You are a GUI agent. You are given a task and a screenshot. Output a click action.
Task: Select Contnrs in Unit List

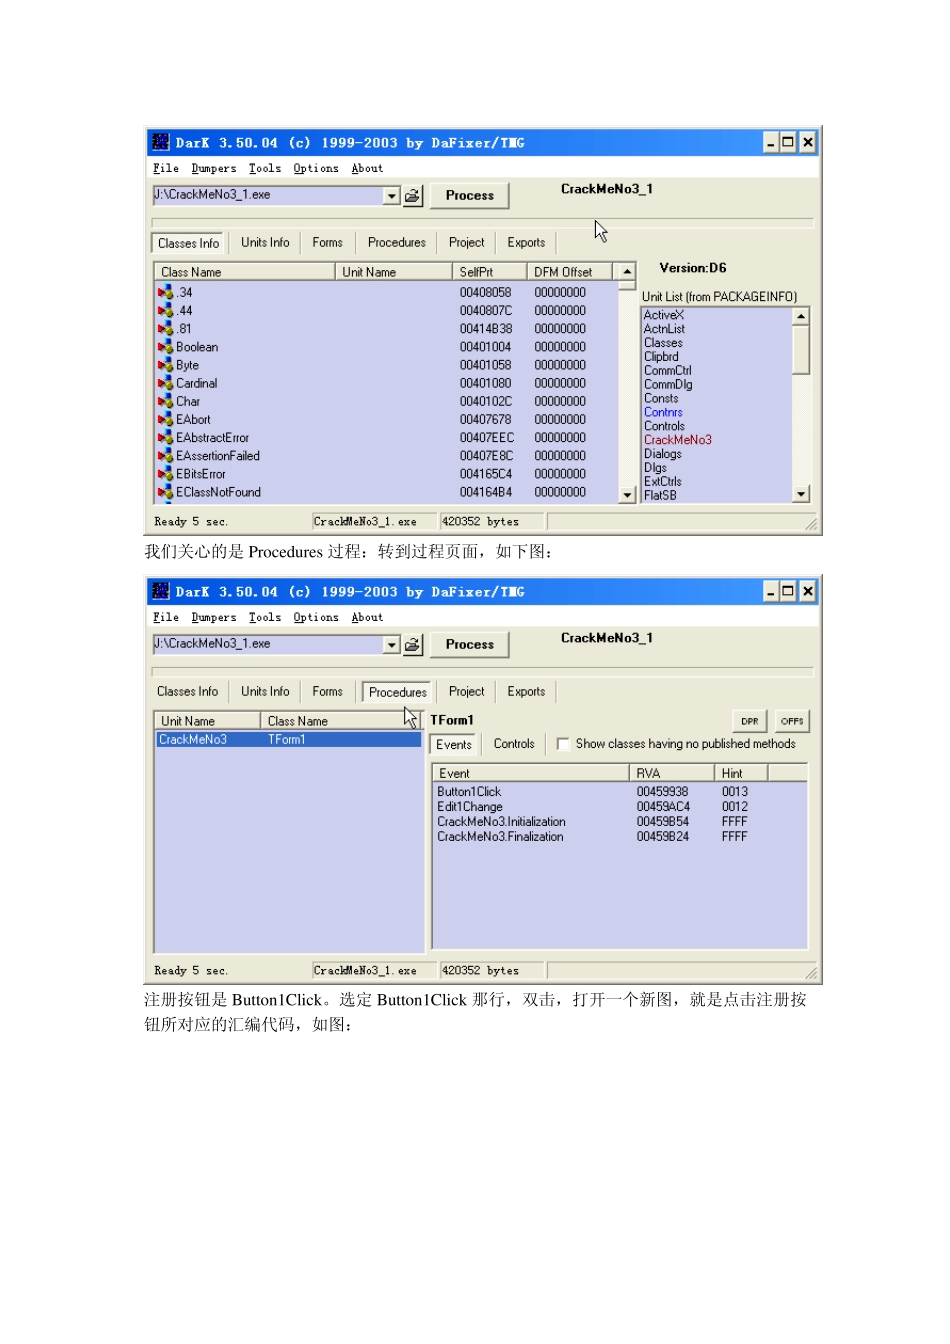pyautogui.click(x=663, y=412)
